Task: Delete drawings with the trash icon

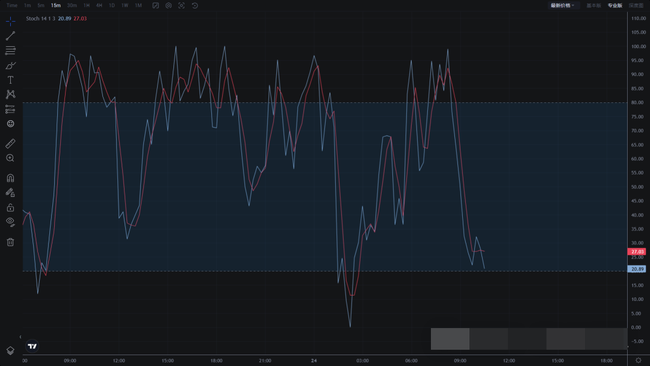Action: pos(10,242)
